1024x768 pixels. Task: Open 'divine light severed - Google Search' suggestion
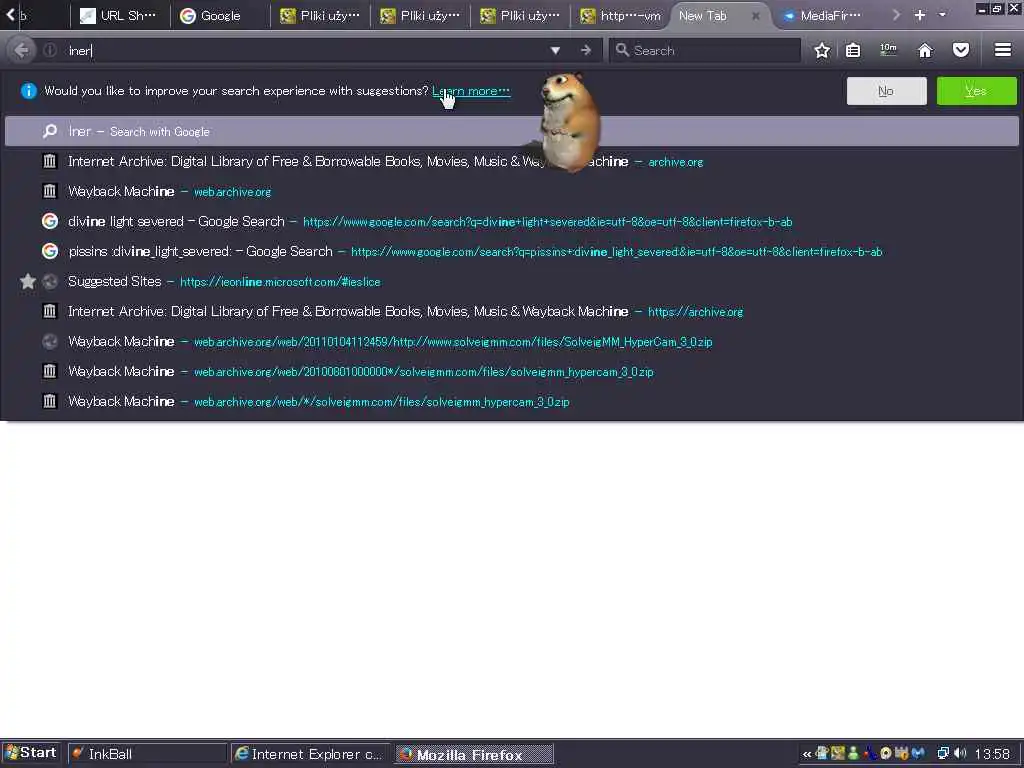click(511, 221)
